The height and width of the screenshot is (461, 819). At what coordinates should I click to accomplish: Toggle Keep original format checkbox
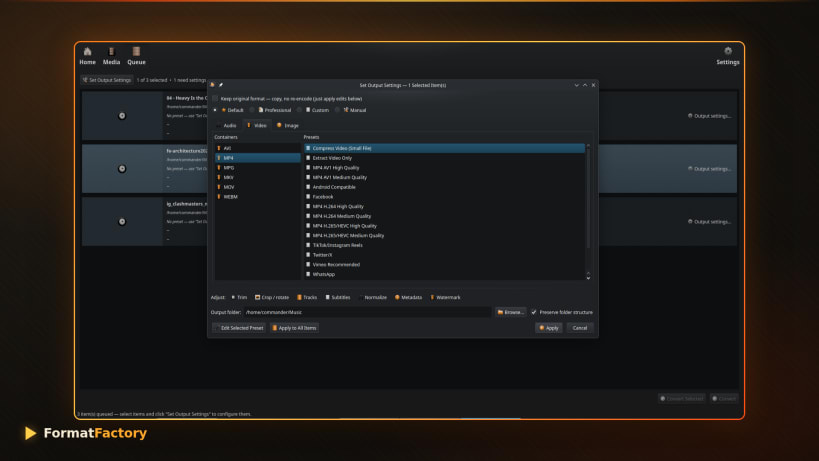pyautogui.click(x=215, y=98)
